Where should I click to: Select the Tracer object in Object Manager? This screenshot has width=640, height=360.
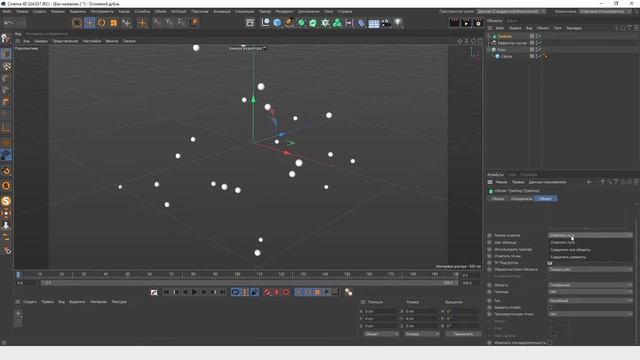(504, 36)
